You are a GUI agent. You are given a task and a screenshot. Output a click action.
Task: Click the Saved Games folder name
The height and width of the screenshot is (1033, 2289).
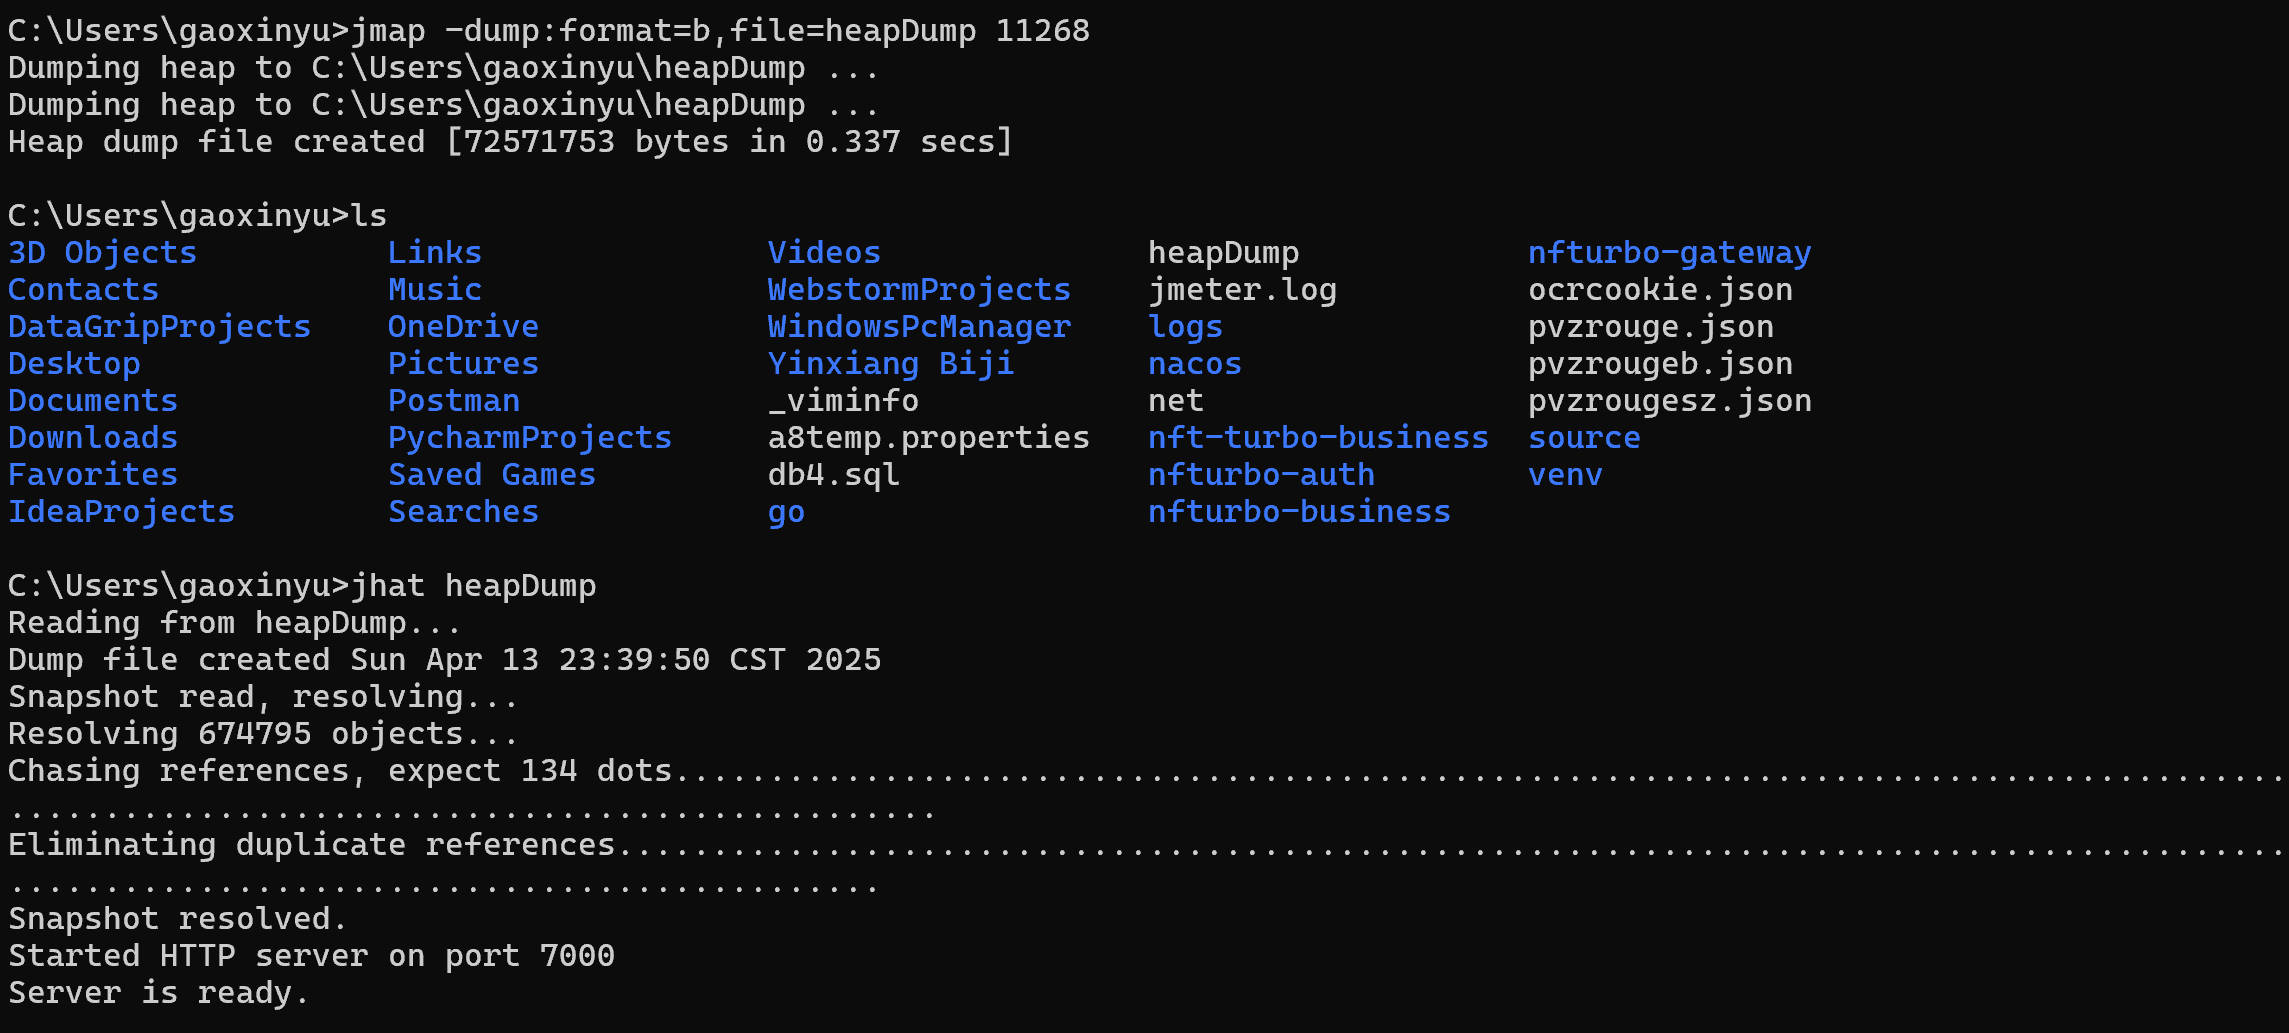(491, 475)
